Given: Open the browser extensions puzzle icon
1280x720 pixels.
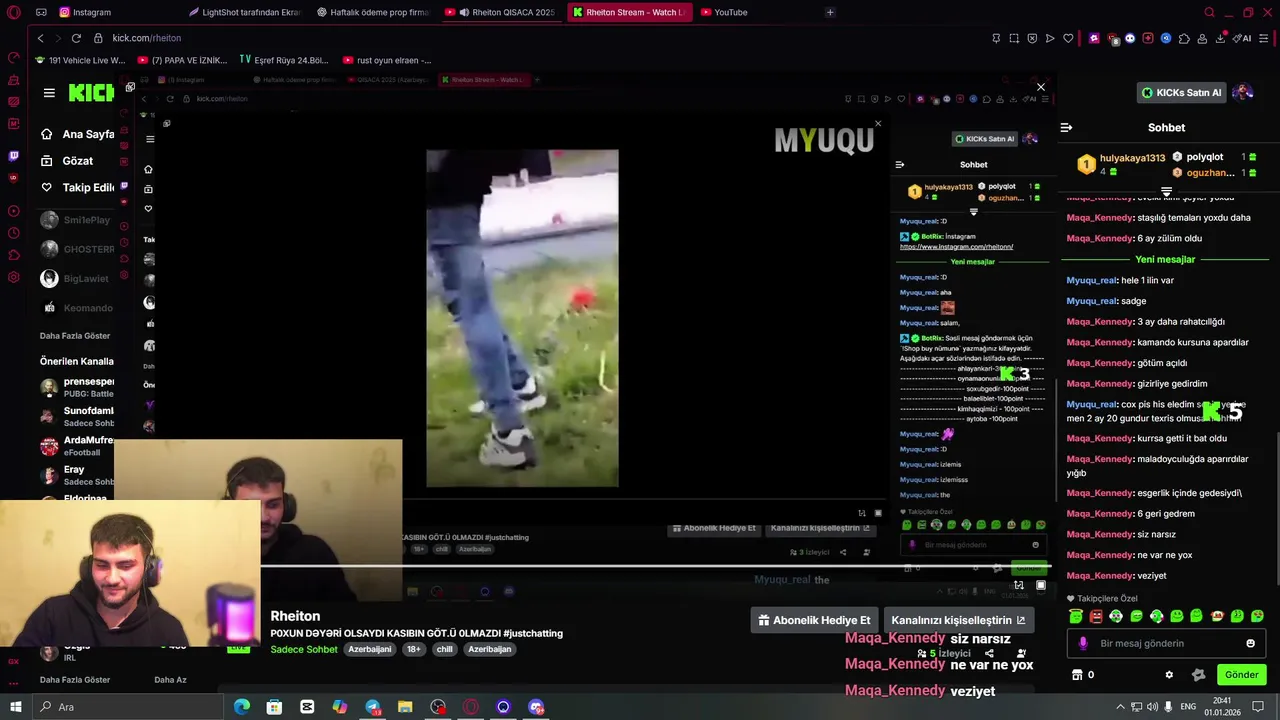Looking at the screenshot, I should pyautogui.click(x=1184, y=38).
